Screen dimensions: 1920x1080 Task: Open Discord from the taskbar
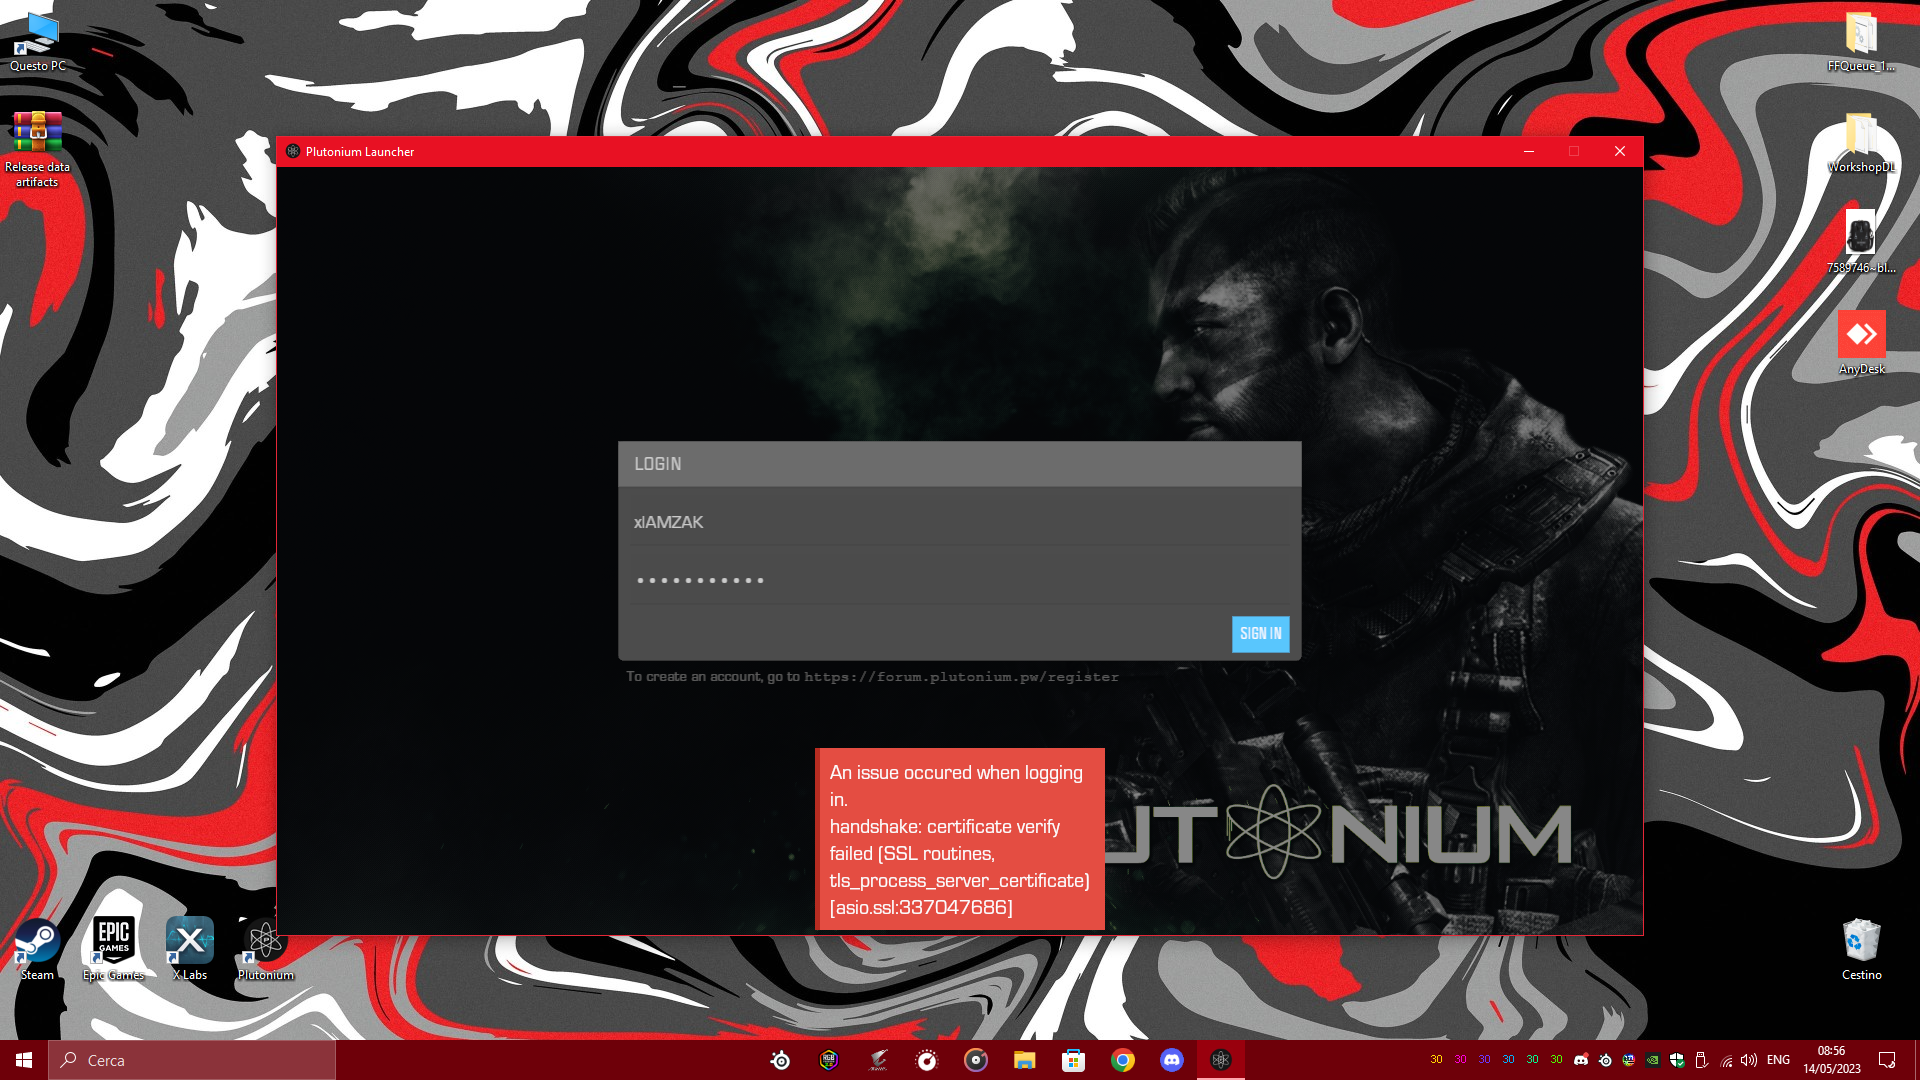point(1172,1060)
